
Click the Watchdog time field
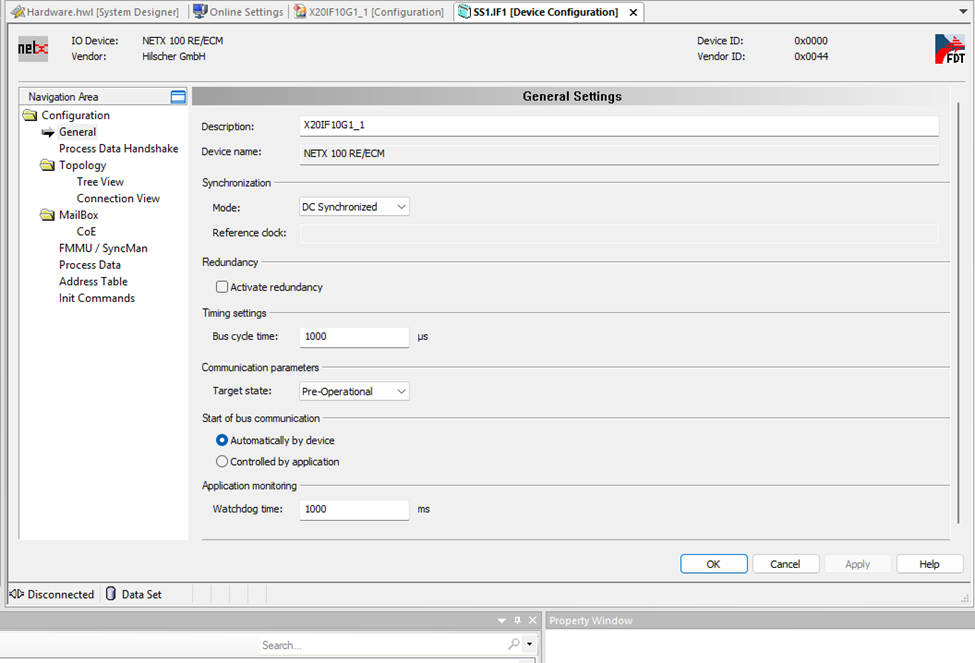[354, 509]
